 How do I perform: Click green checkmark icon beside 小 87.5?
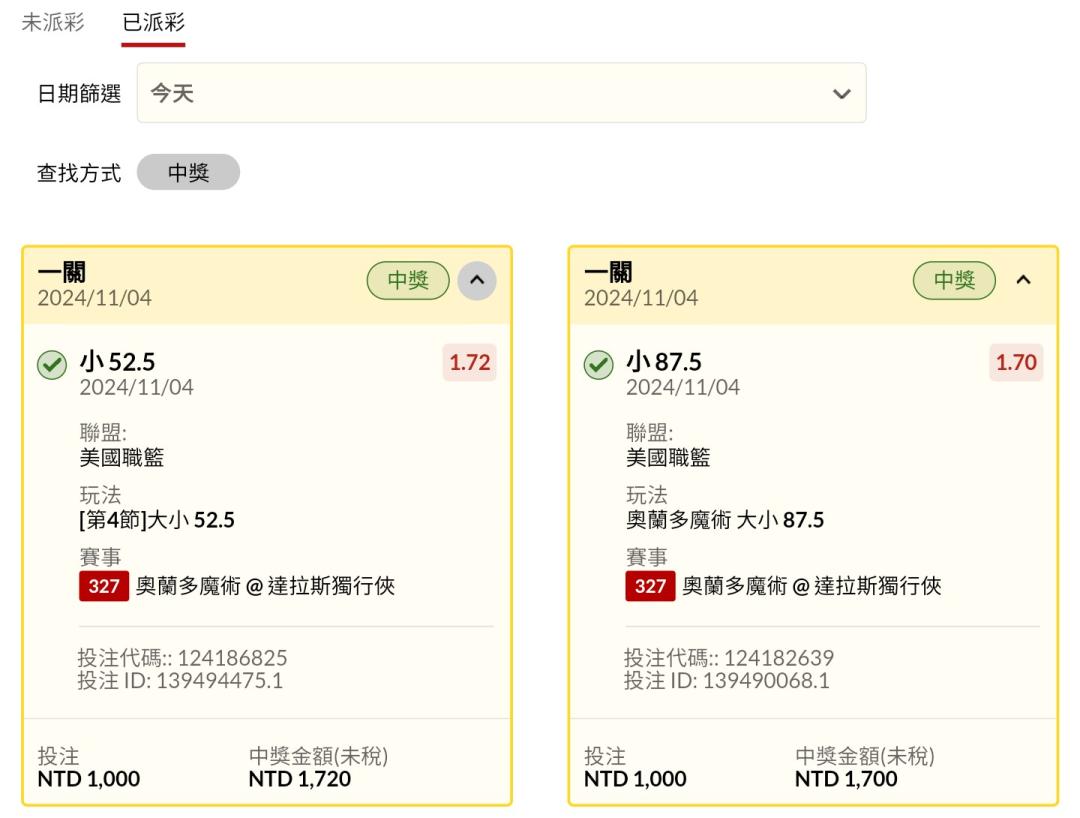pyautogui.click(x=598, y=366)
